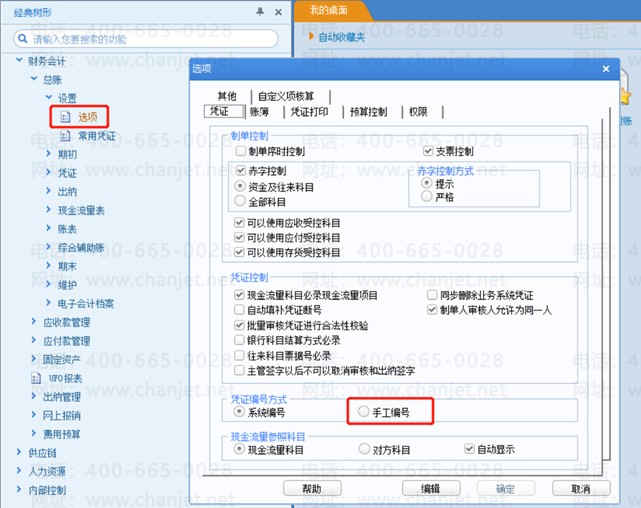Viewport: 641px width, 508px height.
Task: Select 选项 in the tree
Action: click(x=87, y=117)
